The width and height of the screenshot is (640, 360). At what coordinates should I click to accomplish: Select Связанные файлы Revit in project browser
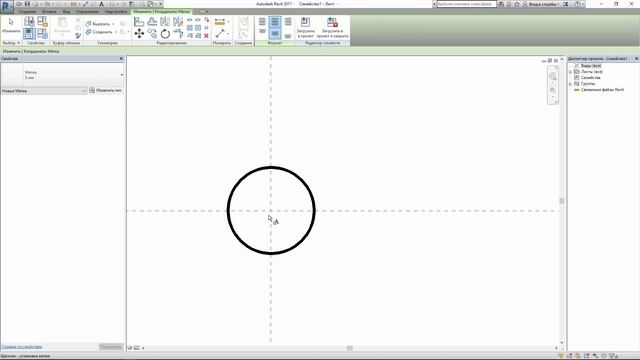pos(602,89)
